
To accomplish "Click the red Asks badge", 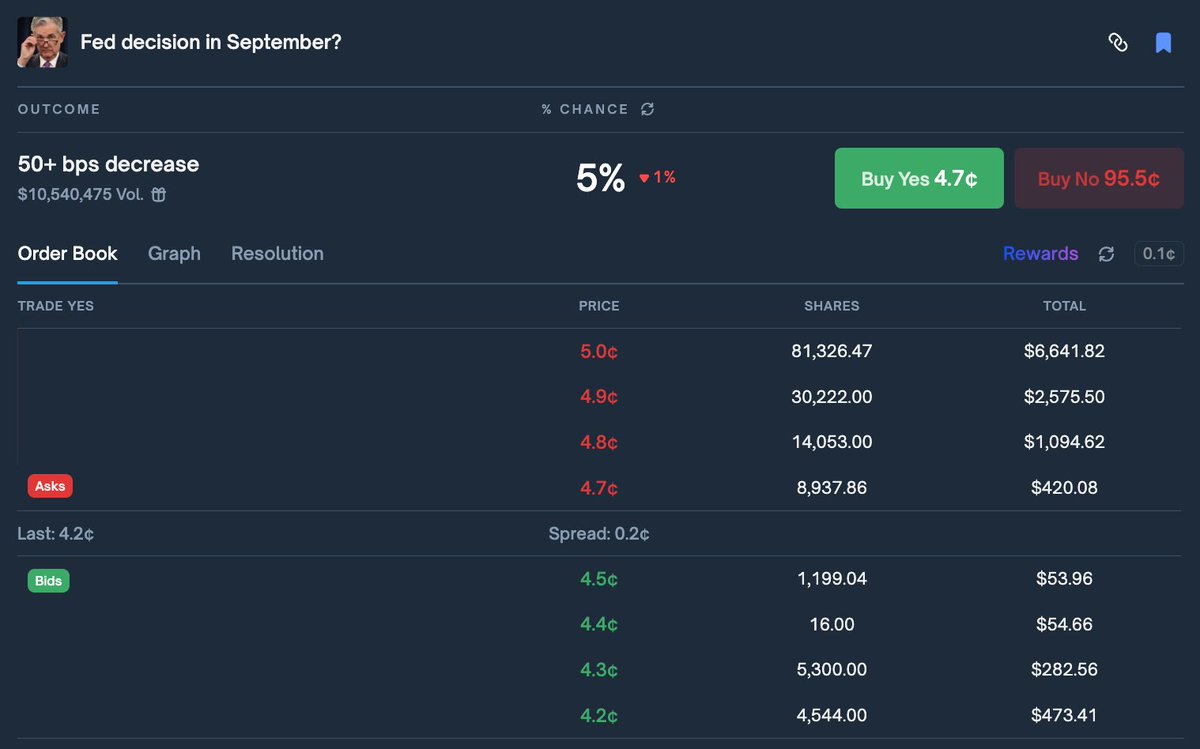I will pyautogui.click(x=49, y=486).
